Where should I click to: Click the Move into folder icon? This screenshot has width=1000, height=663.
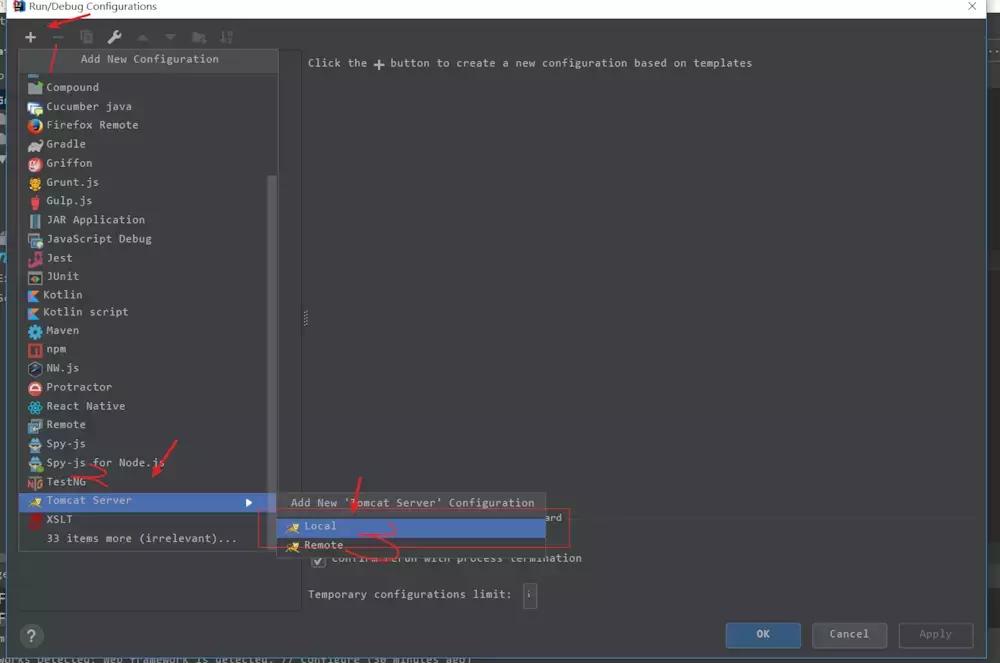199,38
